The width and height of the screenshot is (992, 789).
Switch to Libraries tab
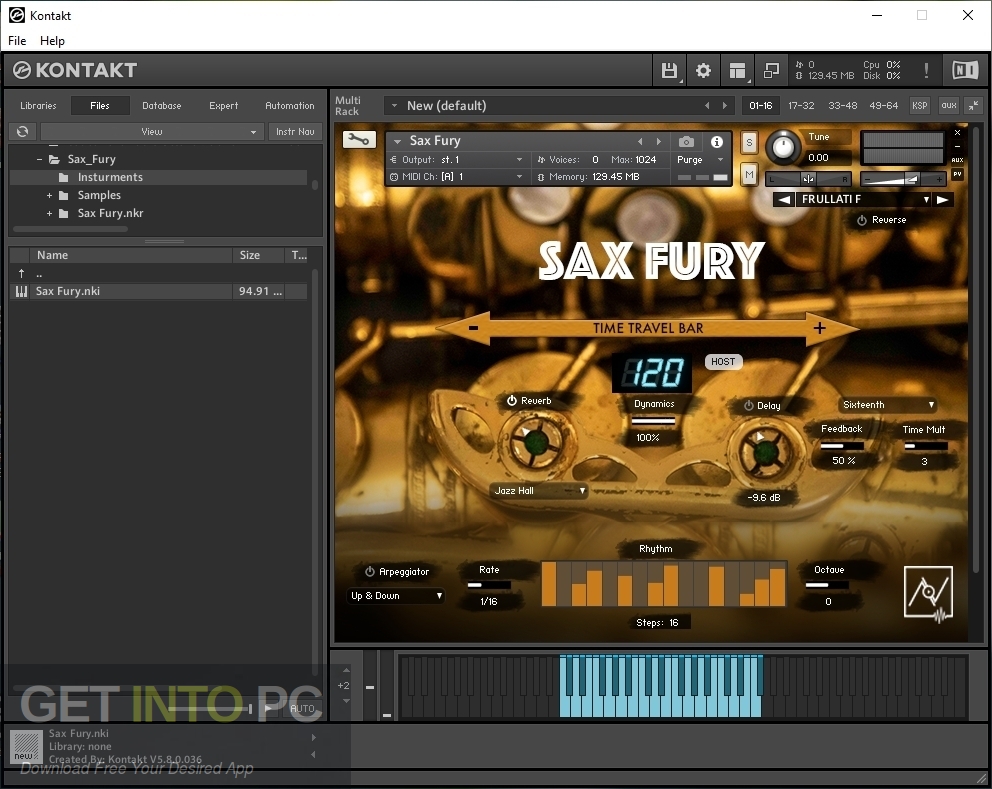pos(38,106)
